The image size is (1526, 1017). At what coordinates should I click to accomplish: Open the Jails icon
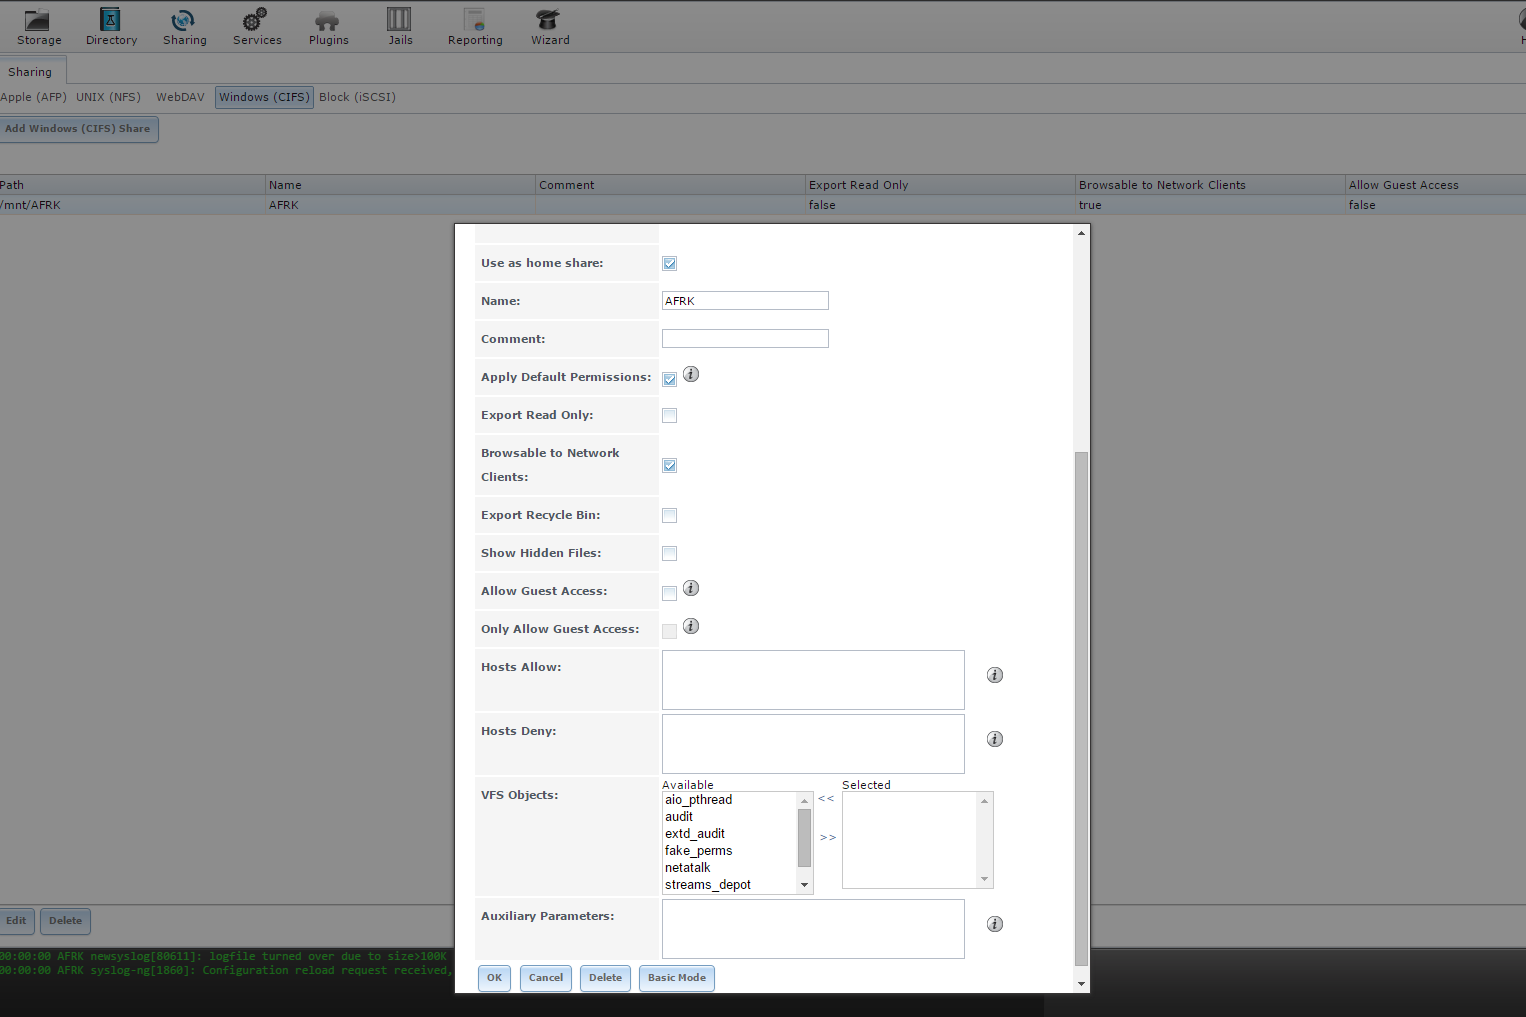click(x=400, y=20)
